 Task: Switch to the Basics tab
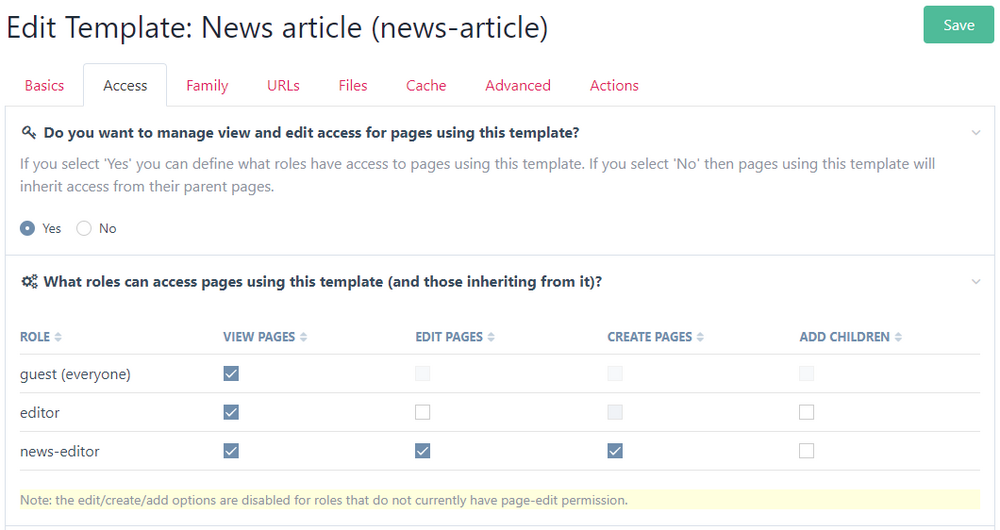pos(44,86)
